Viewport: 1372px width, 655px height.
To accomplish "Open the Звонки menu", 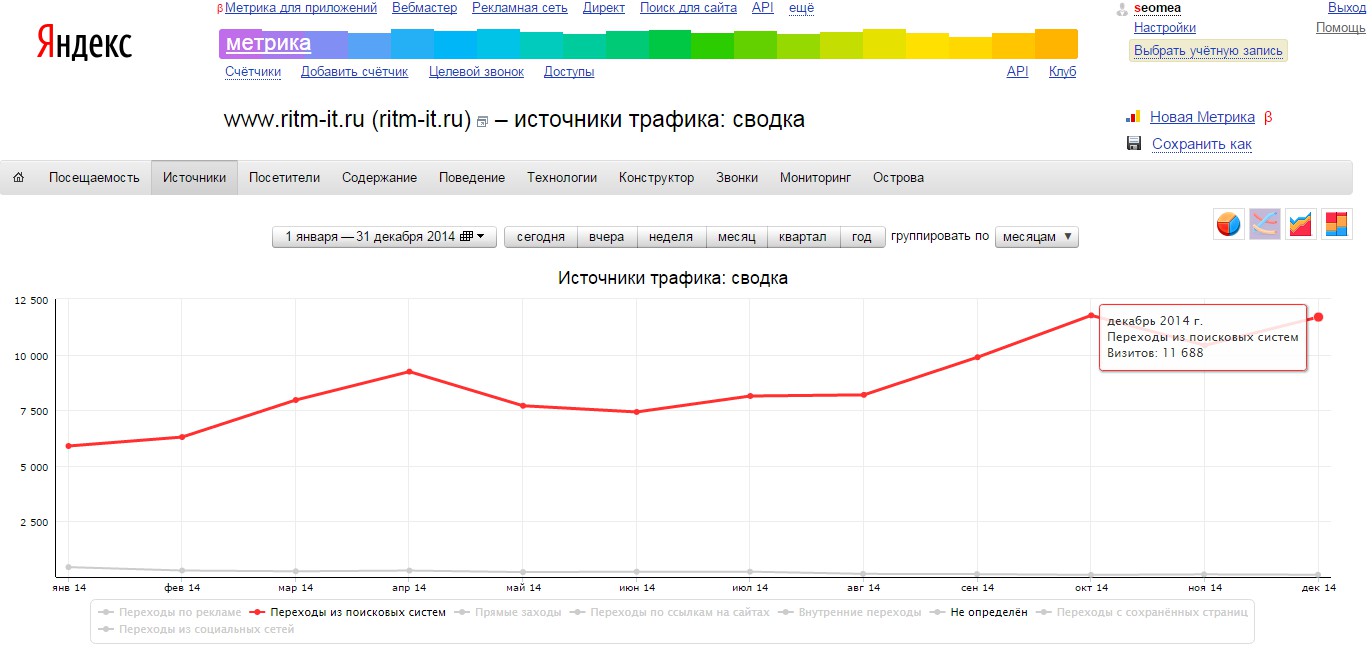I will 737,178.
